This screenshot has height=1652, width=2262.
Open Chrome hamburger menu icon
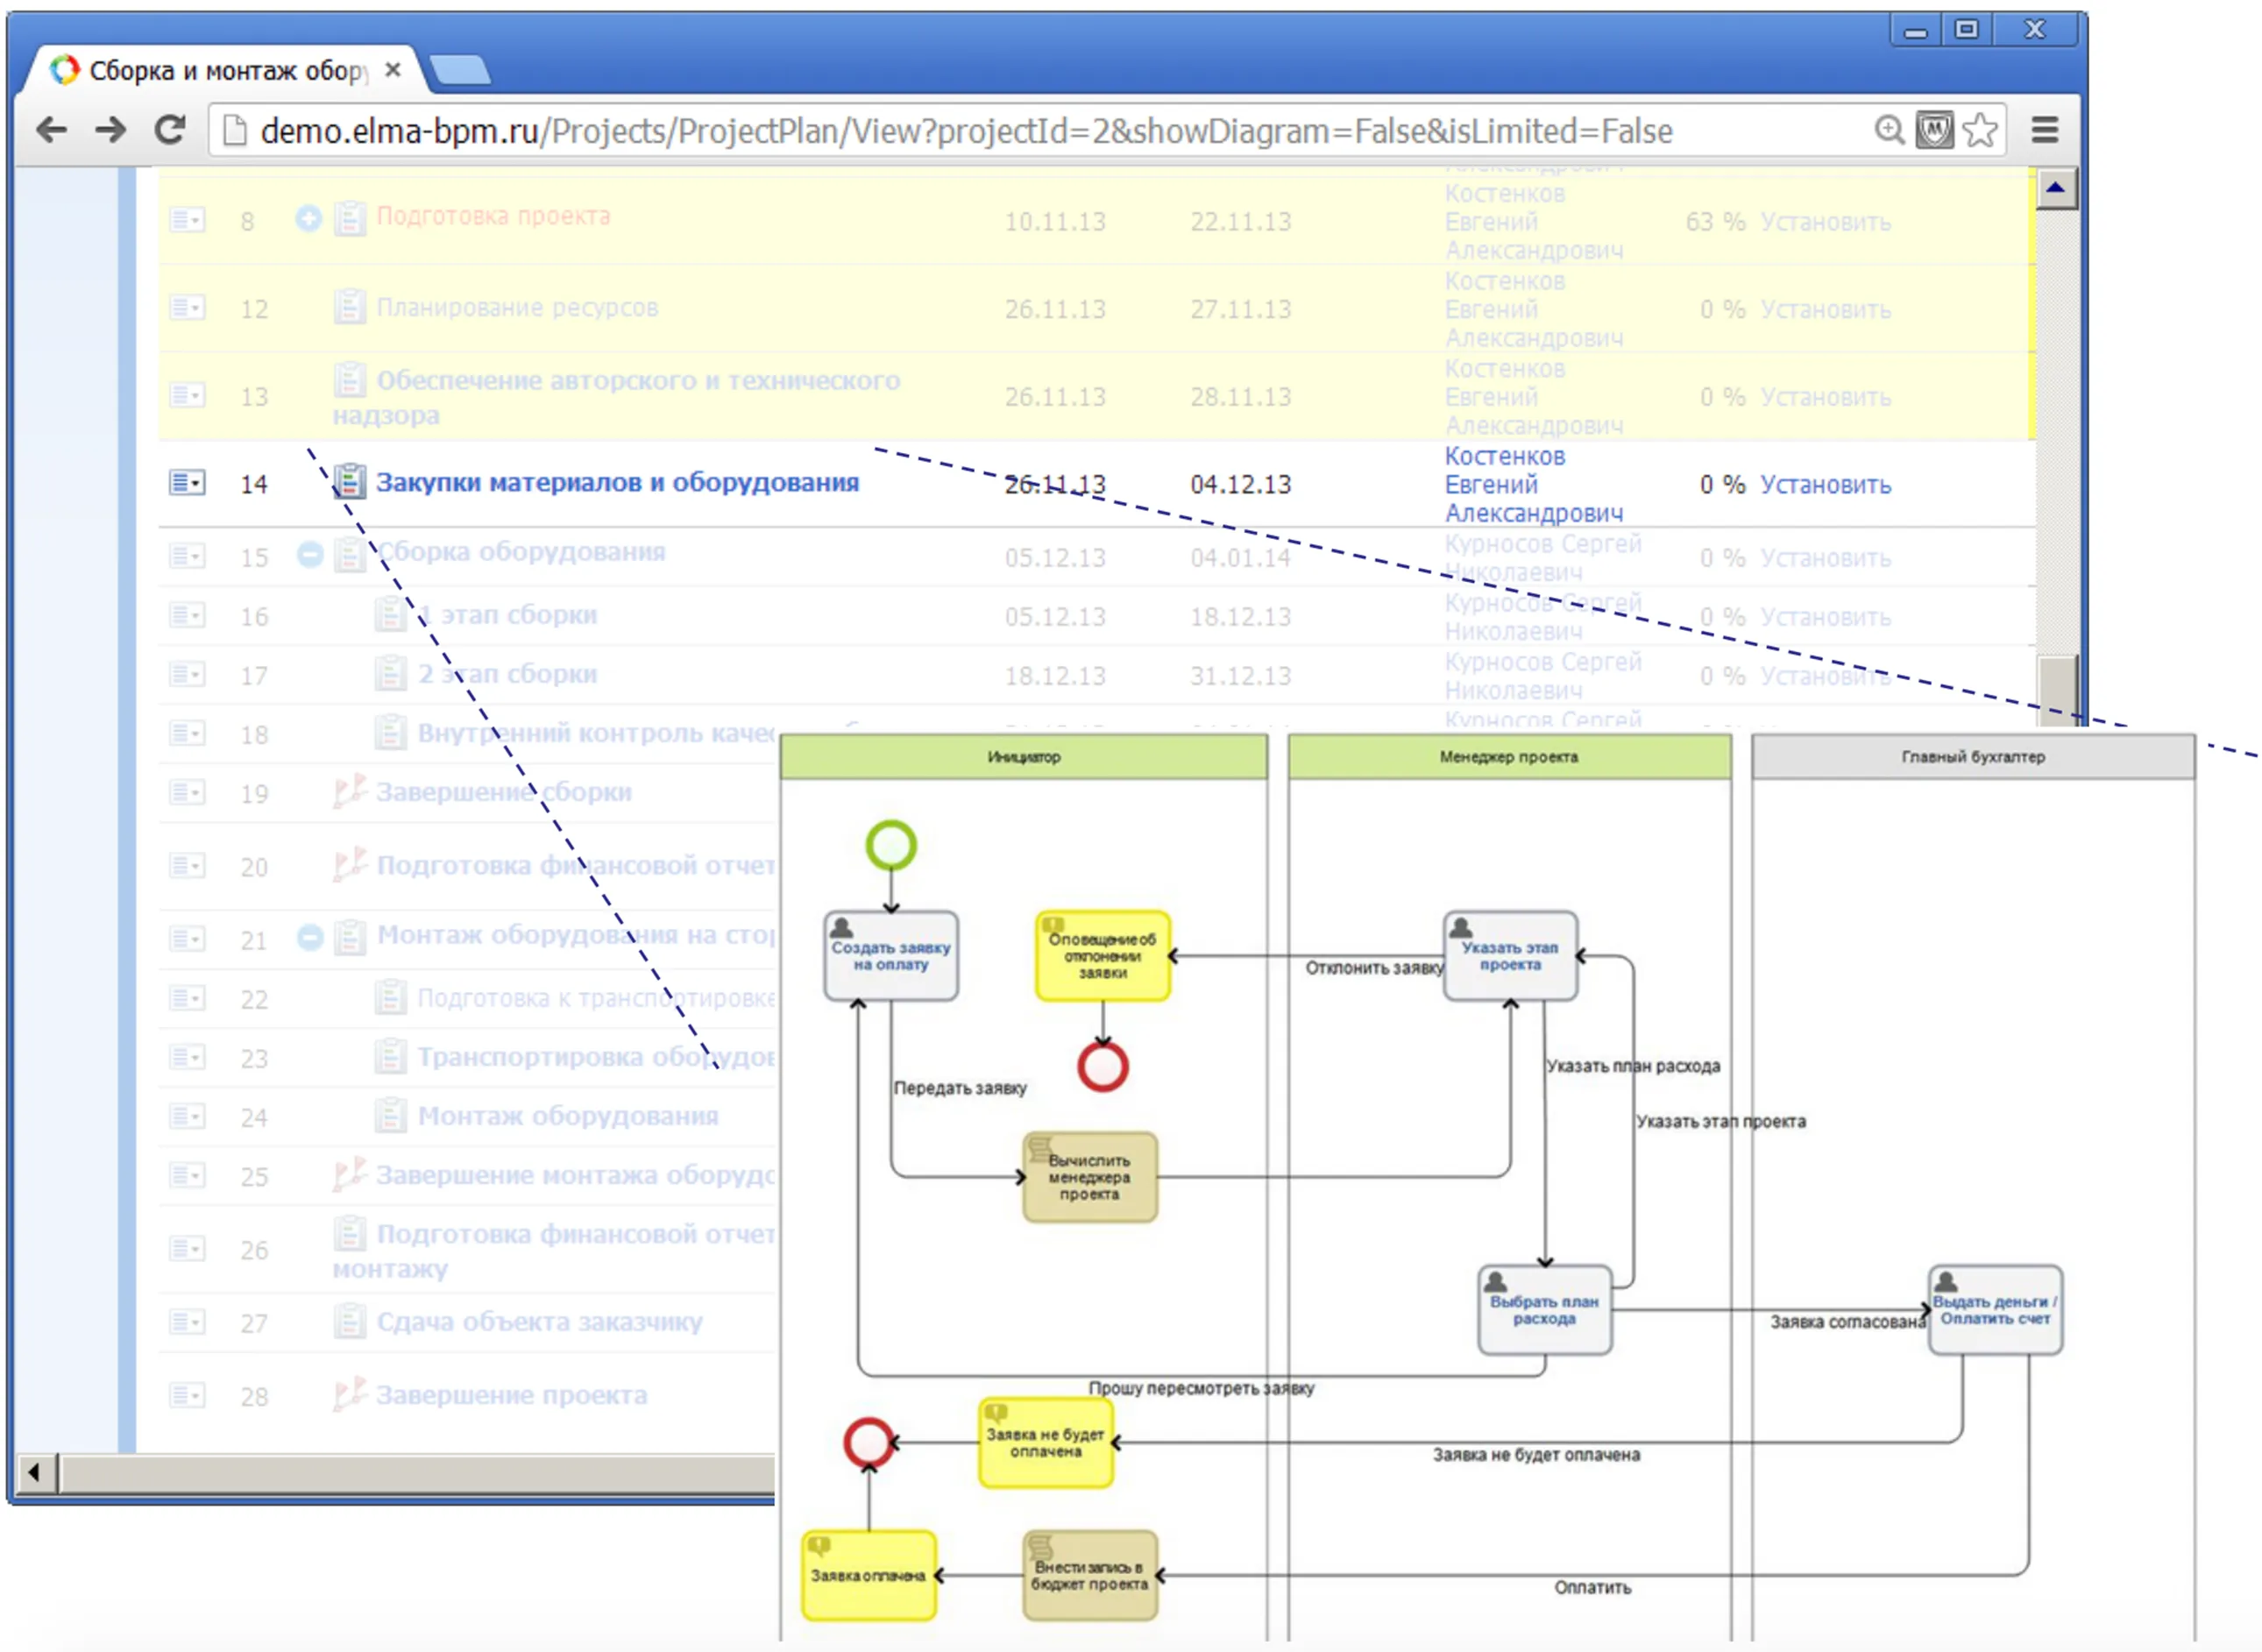pyautogui.click(x=2045, y=130)
